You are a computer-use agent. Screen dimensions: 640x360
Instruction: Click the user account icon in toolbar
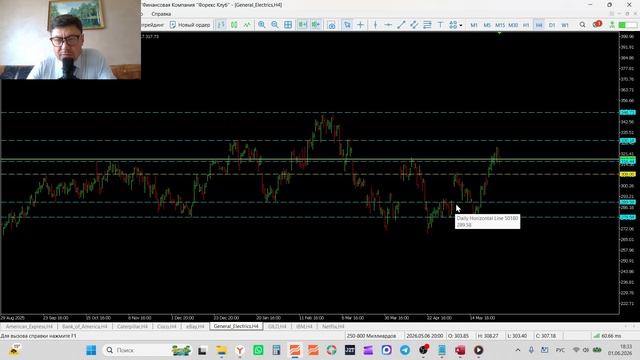612,25
